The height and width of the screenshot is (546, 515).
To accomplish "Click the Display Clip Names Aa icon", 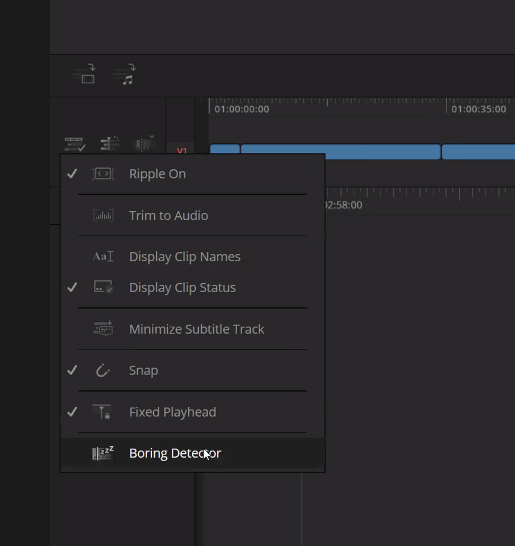I will click(103, 257).
